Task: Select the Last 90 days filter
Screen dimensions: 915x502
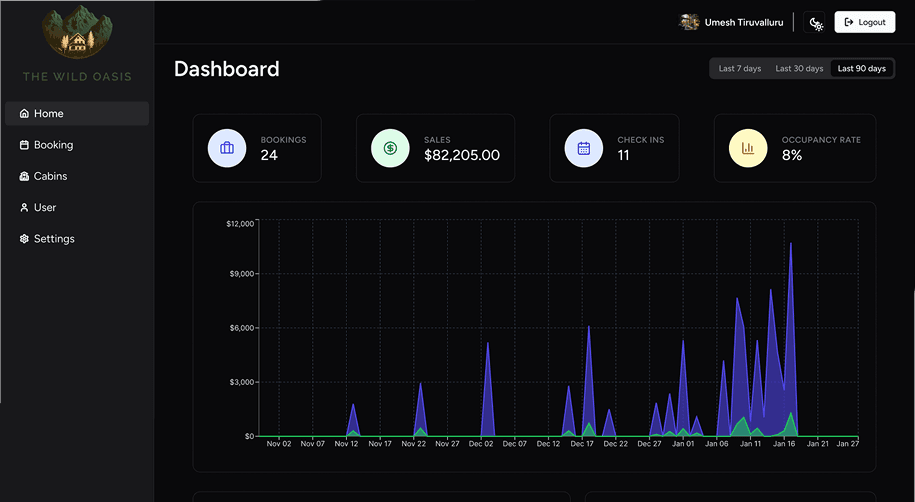Action: pos(861,69)
